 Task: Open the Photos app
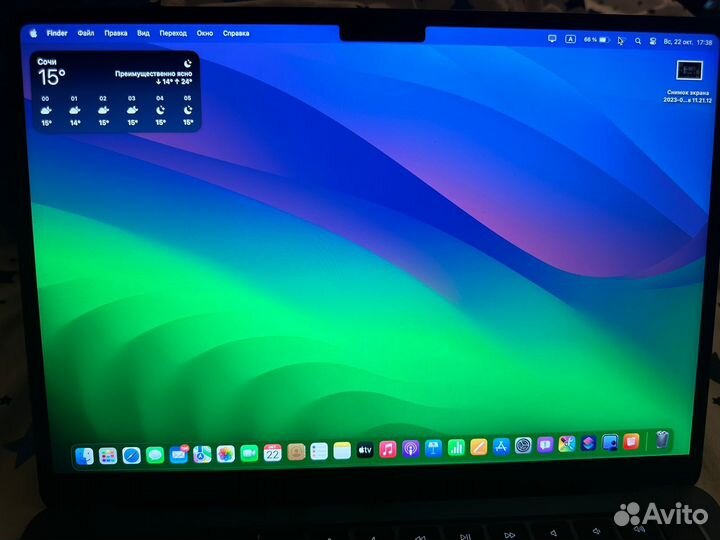pos(225,454)
